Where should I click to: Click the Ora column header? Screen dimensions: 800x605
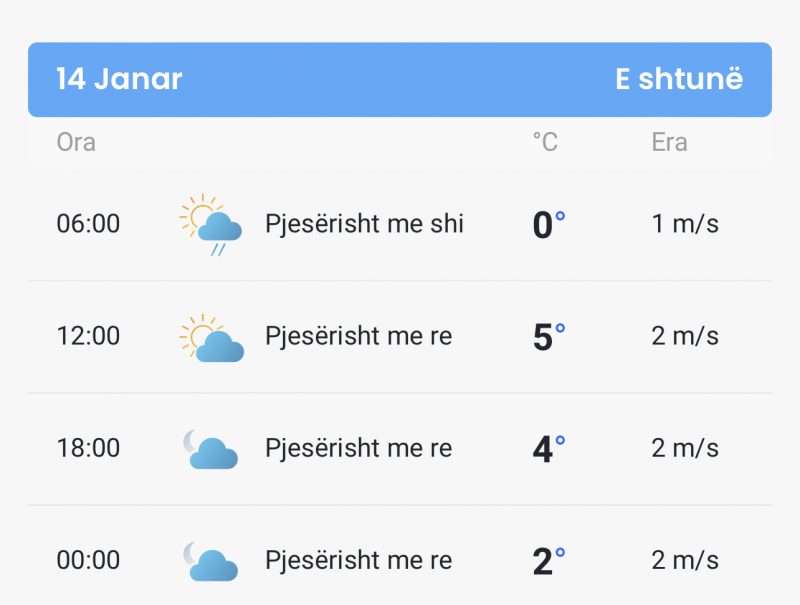(76, 142)
